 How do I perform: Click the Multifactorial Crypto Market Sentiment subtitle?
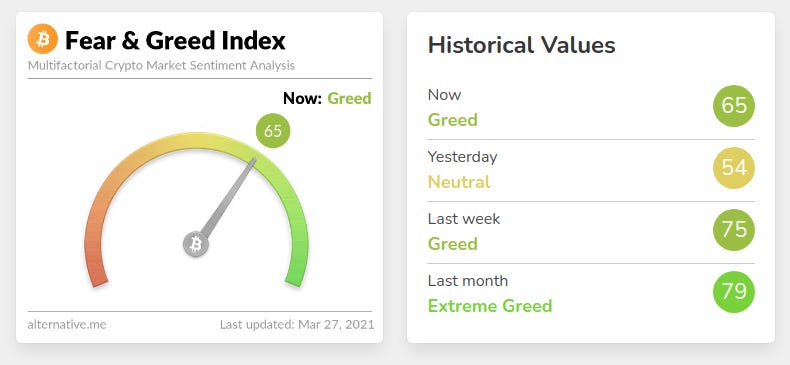[161, 66]
